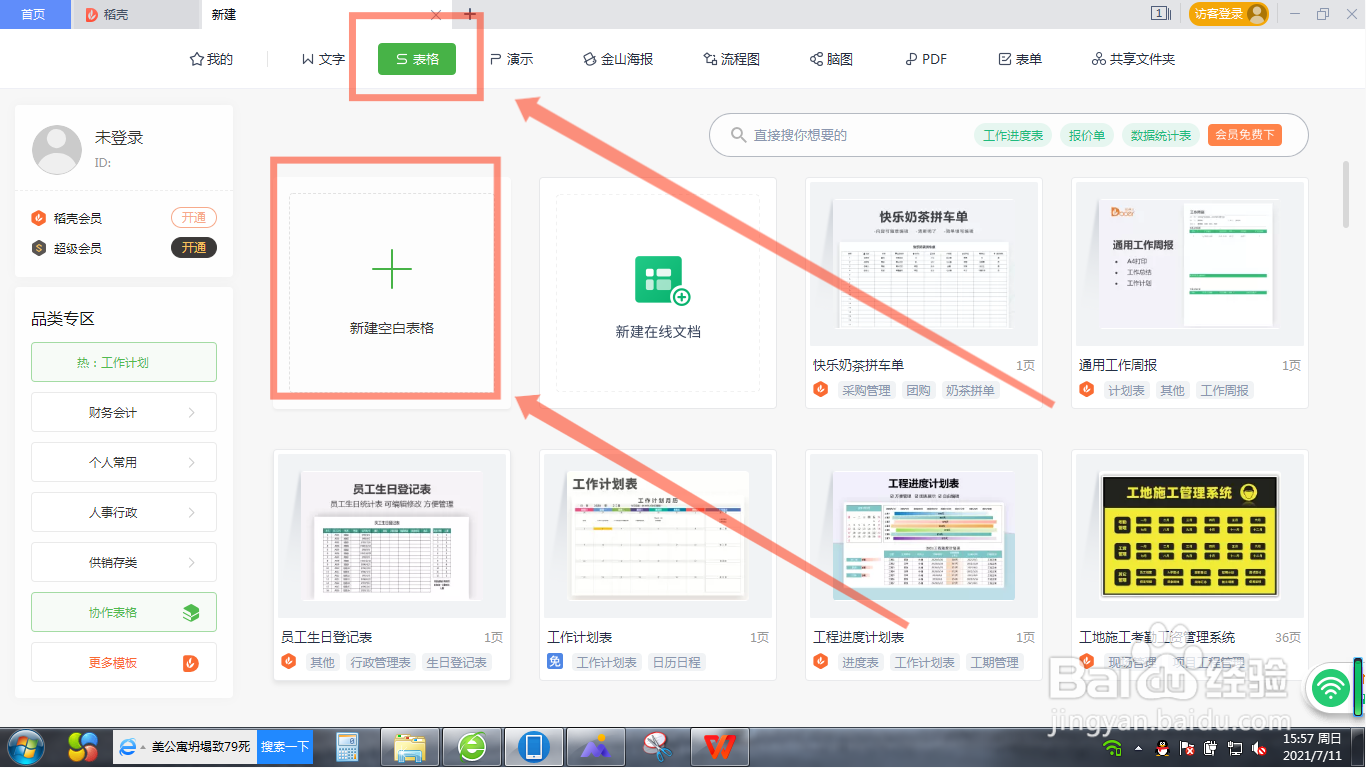Screen dimensions: 1366x768
Task: Open 工作计划表 template thumbnail
Action: (658, 536)
